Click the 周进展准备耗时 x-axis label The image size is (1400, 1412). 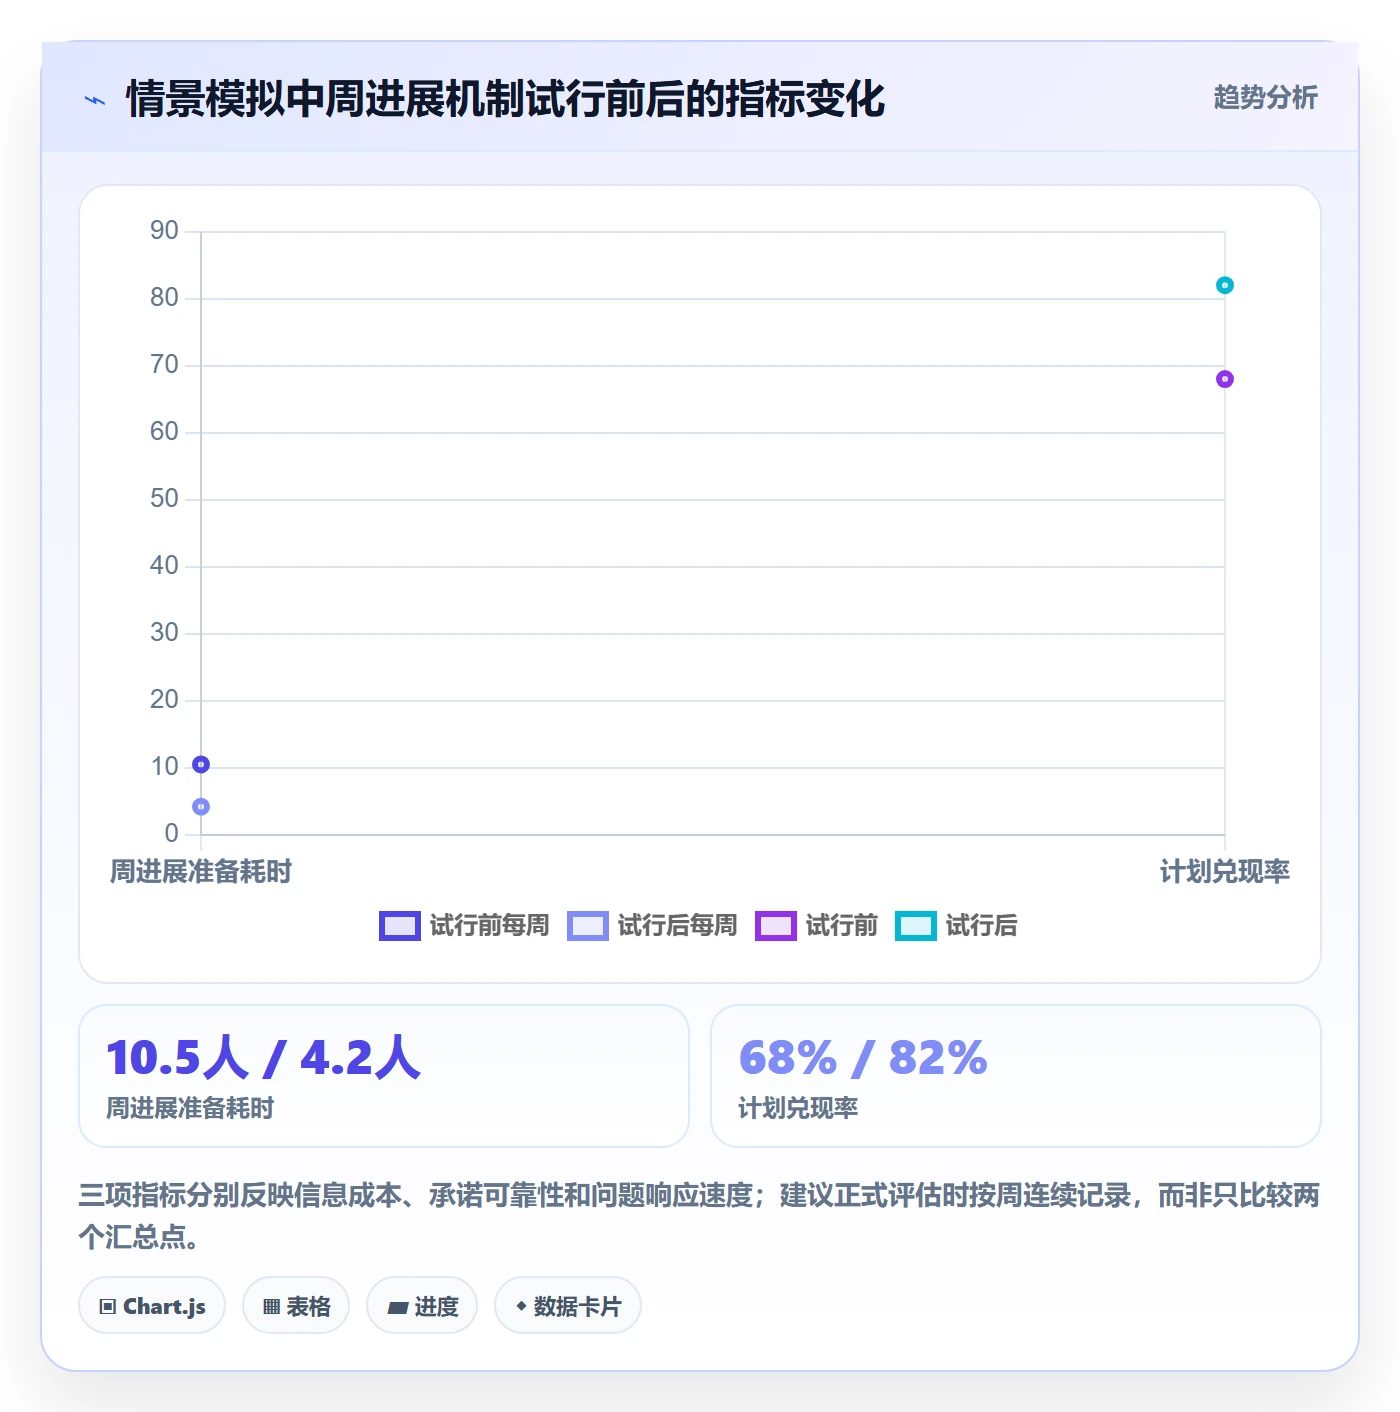201,872
